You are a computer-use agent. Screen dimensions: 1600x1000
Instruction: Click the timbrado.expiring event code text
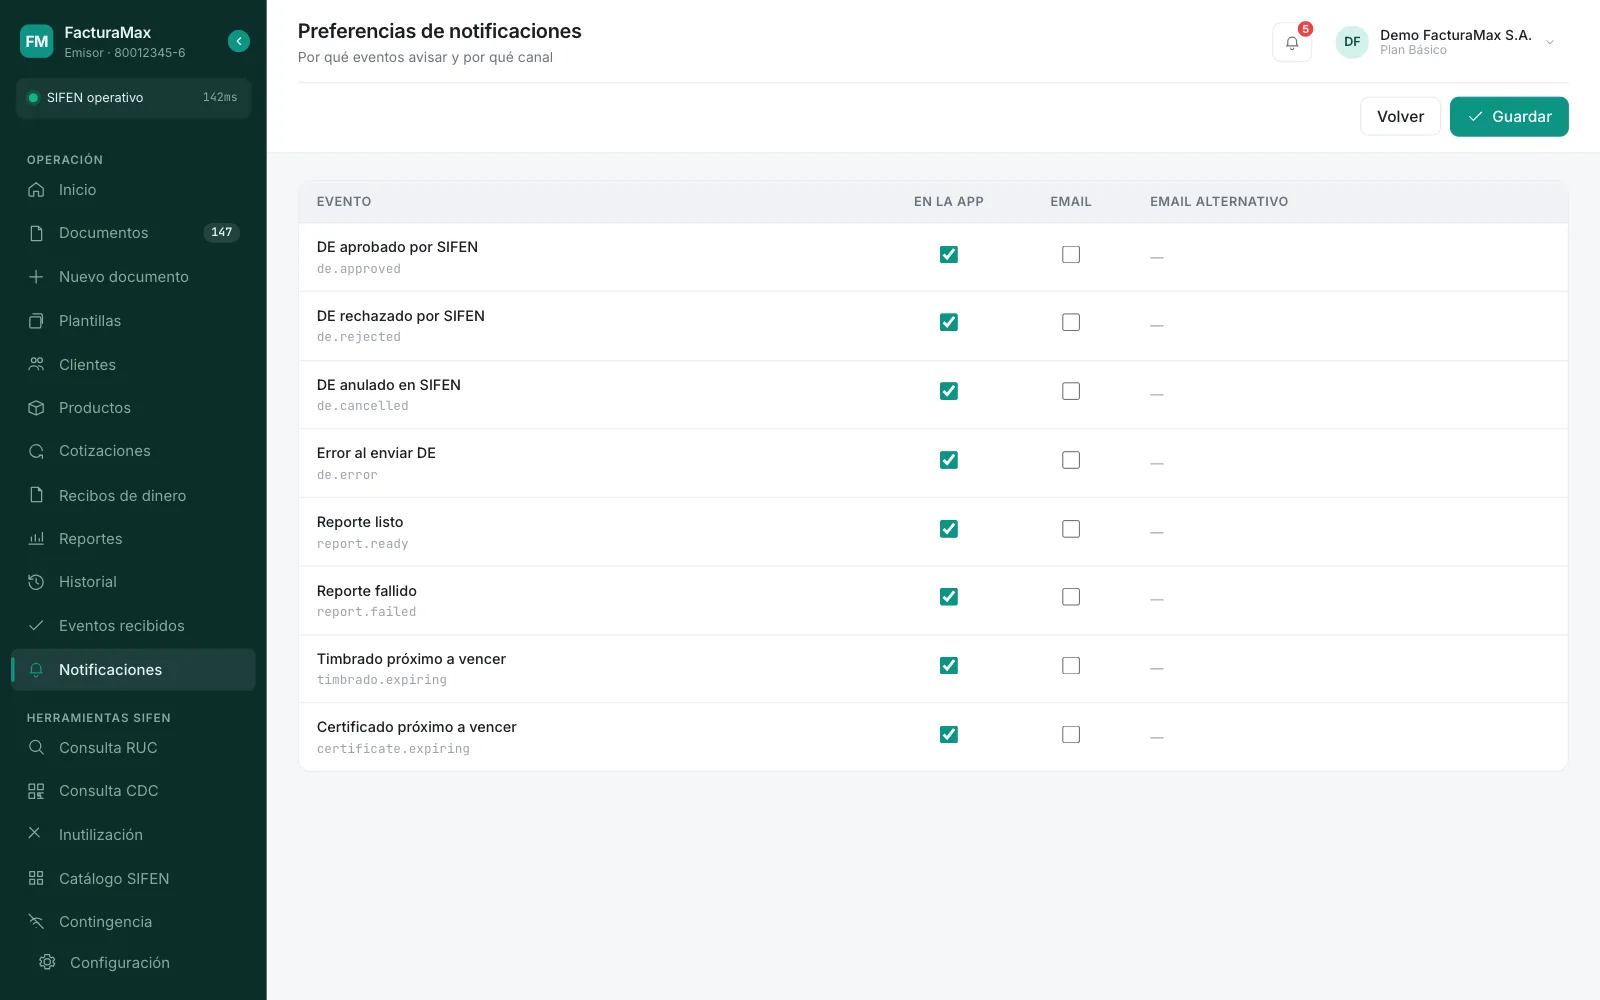[x=382, y=680]
